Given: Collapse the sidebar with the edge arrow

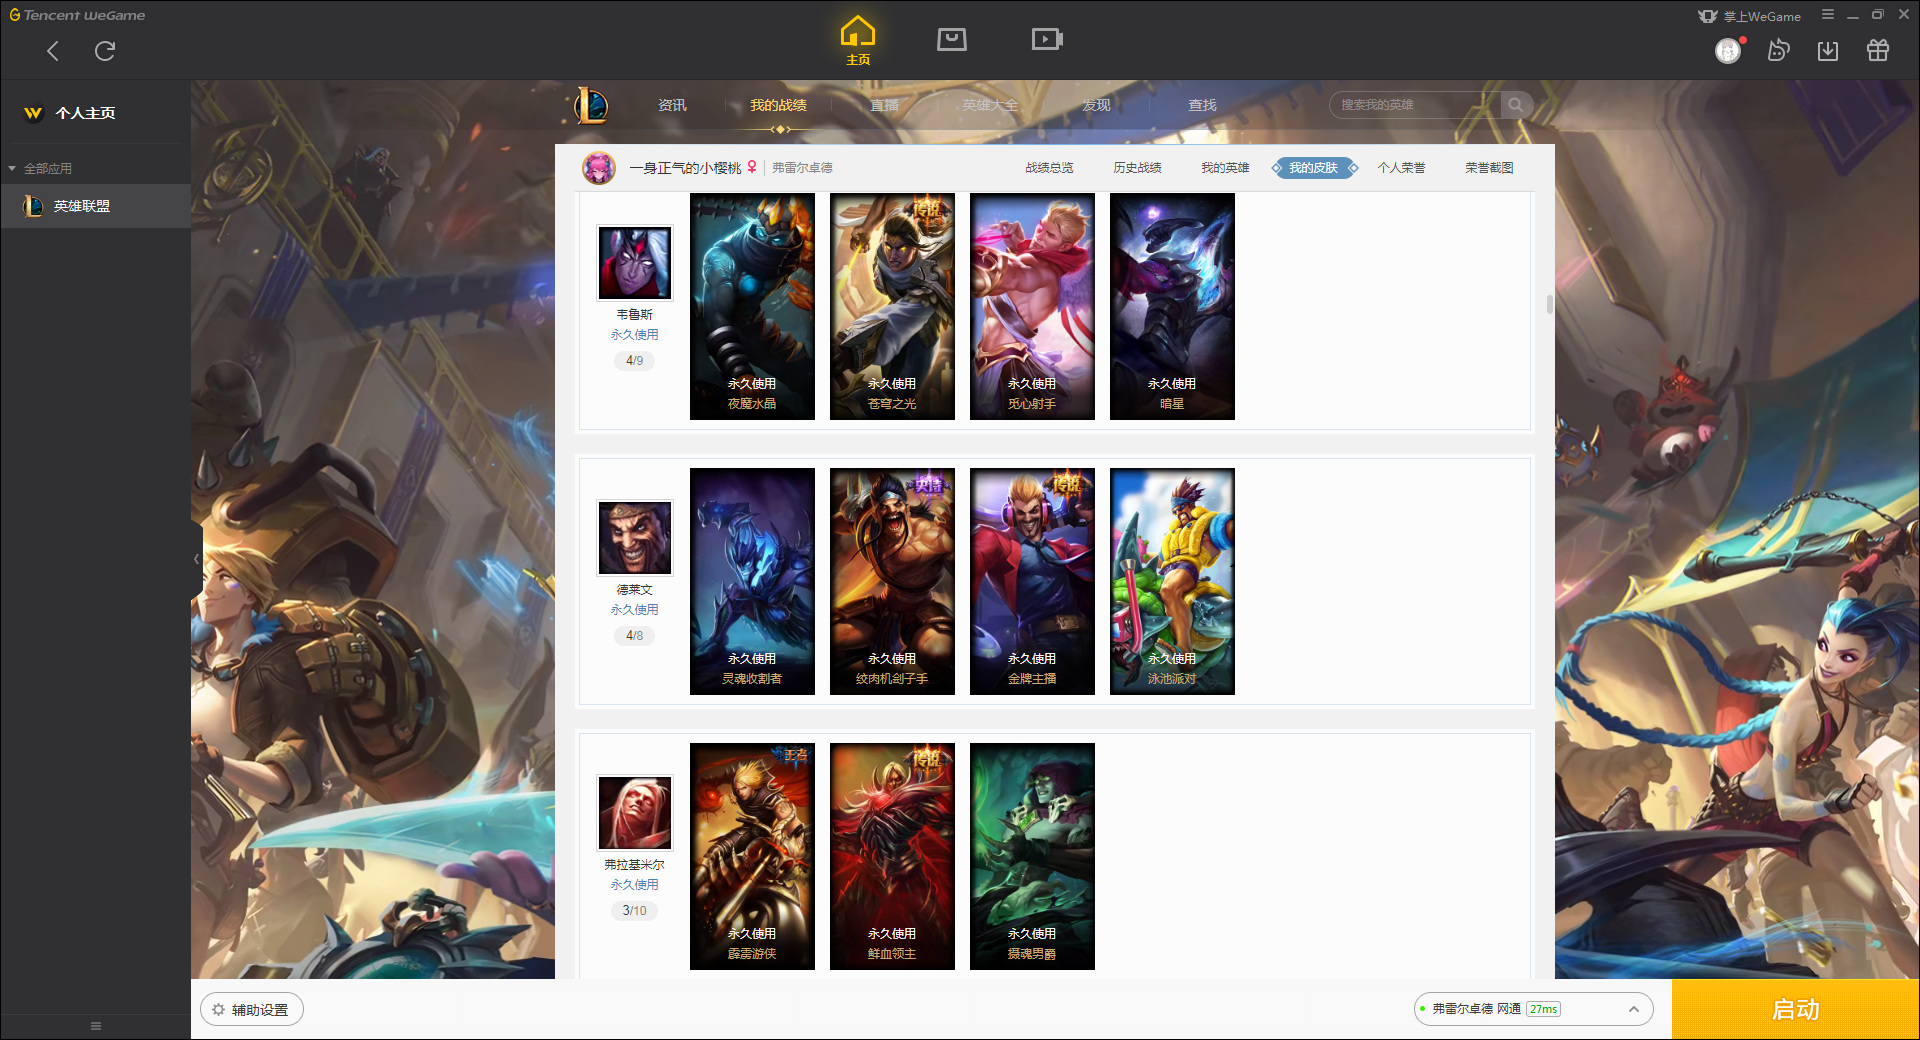Looking at the screenshot, I should pyautogui.click(x=197, y=559).
